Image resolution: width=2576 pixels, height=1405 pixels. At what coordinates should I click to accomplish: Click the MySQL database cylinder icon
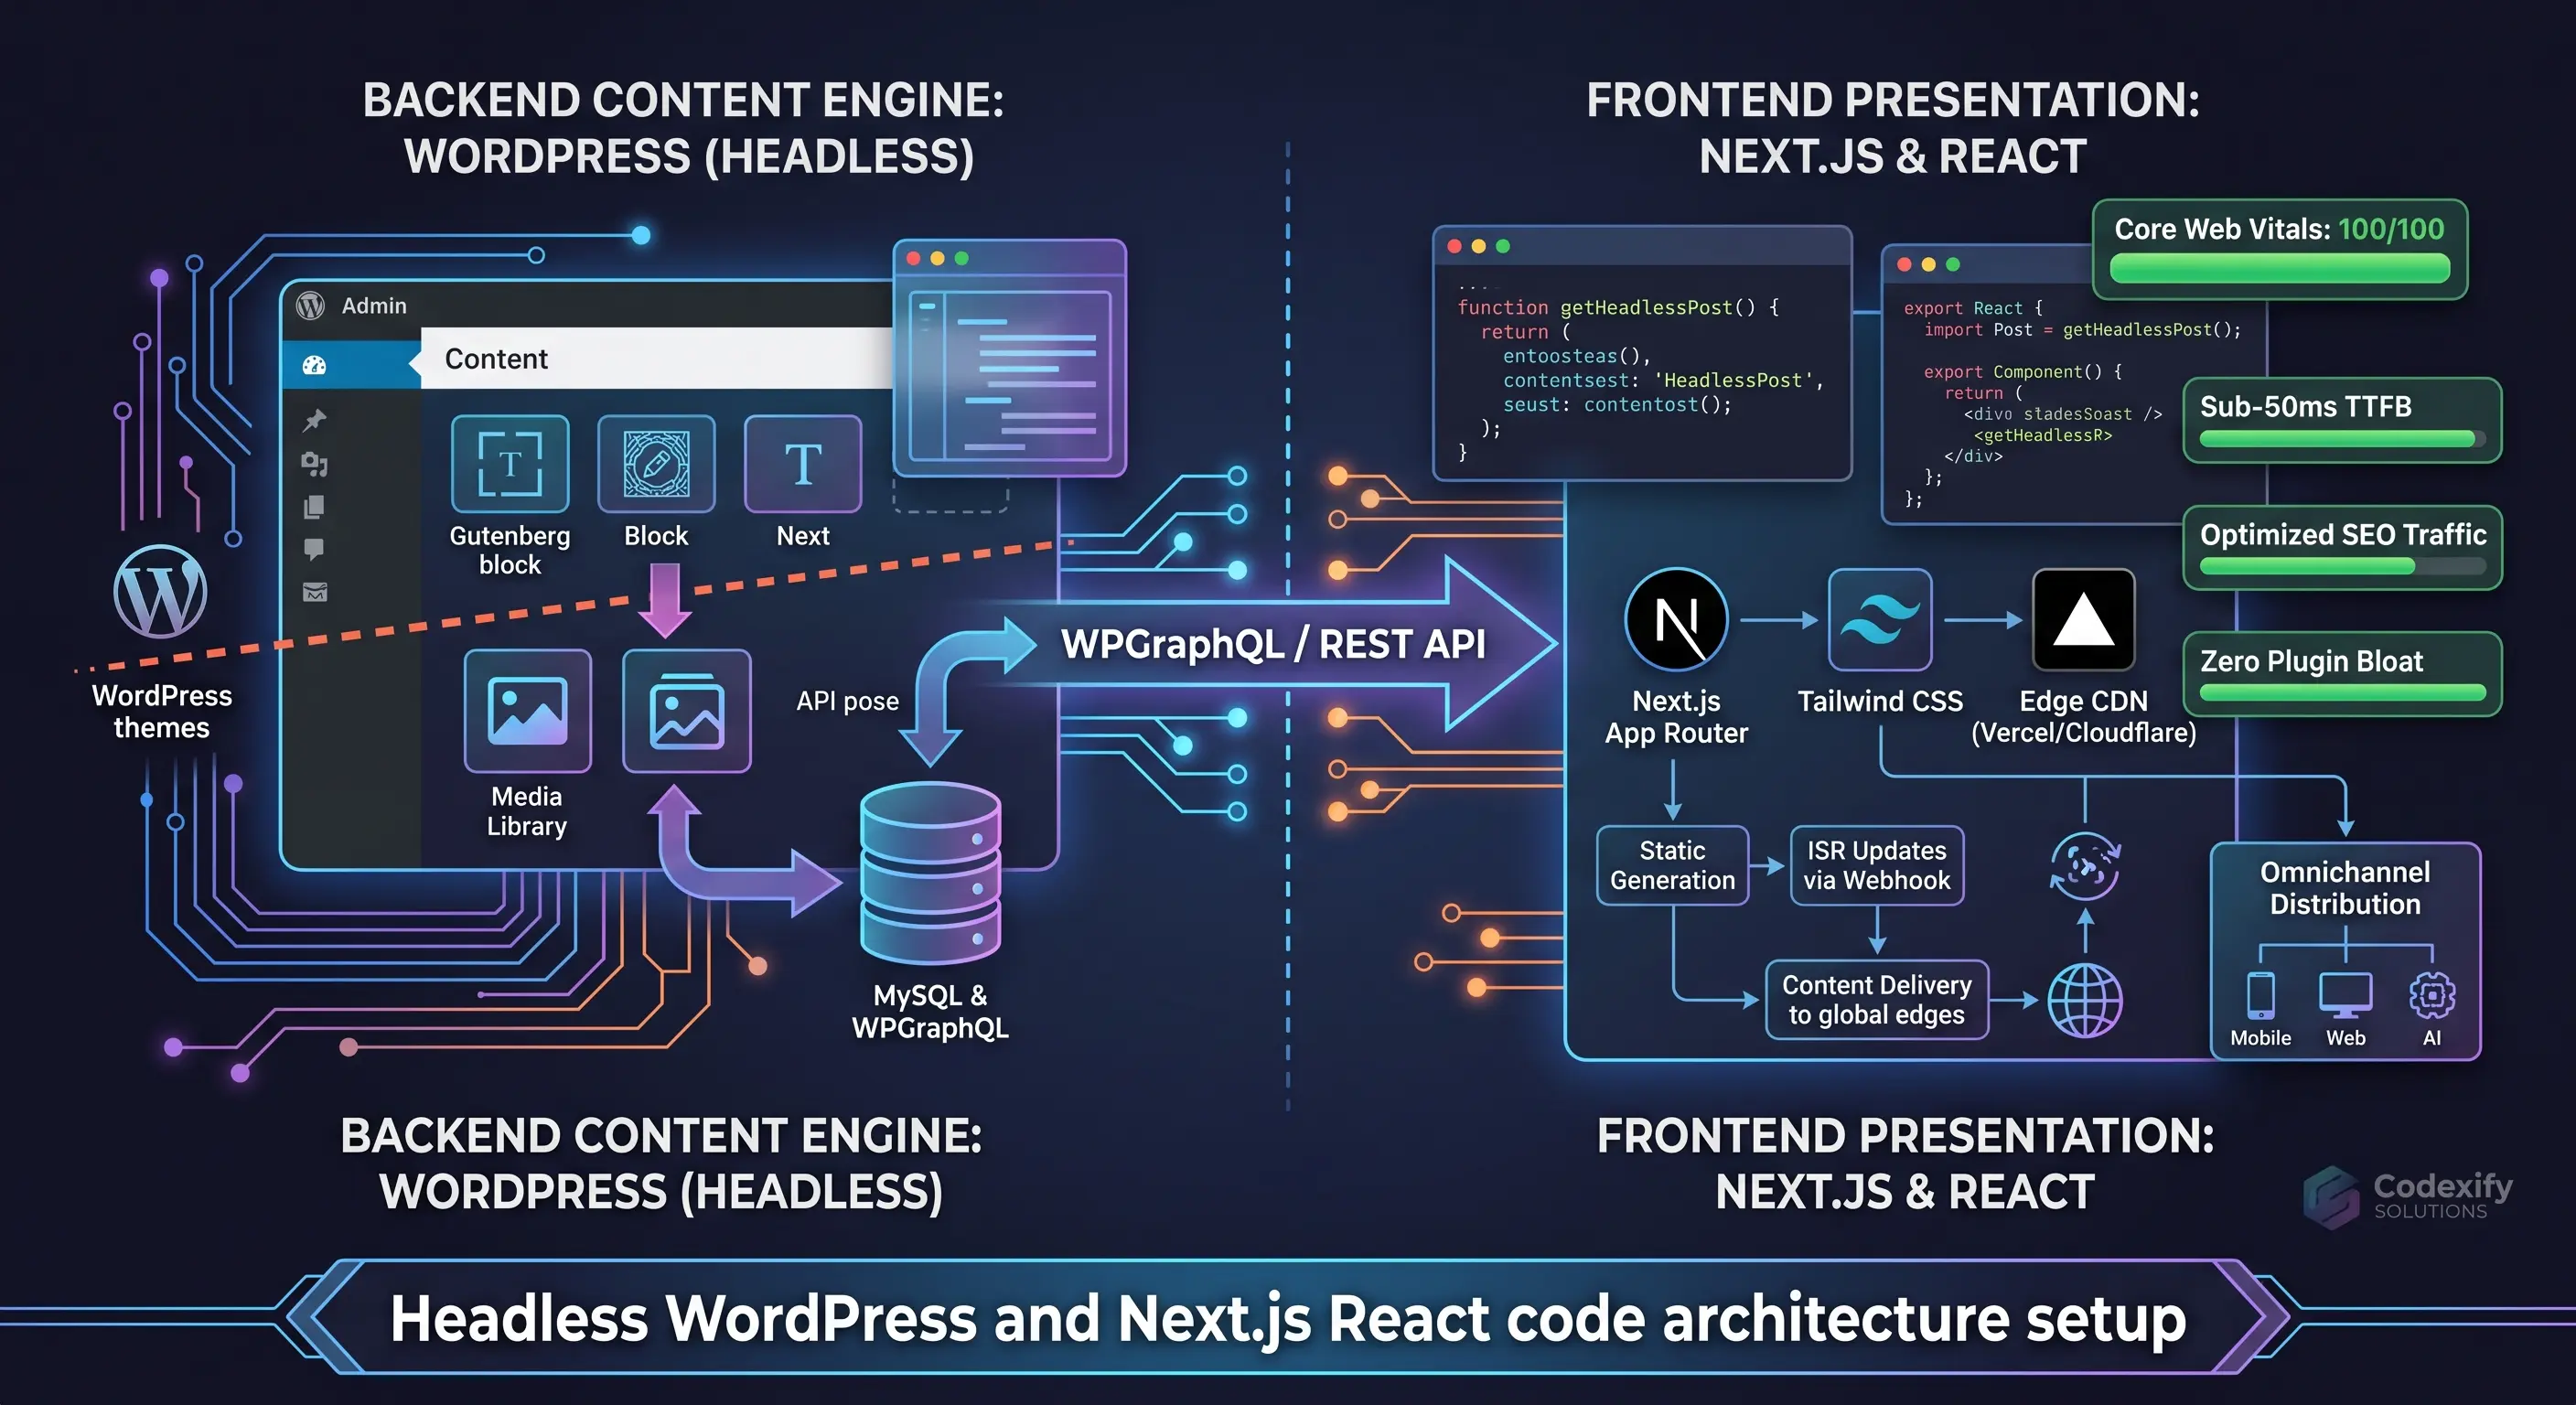click(x=930, y=874)
